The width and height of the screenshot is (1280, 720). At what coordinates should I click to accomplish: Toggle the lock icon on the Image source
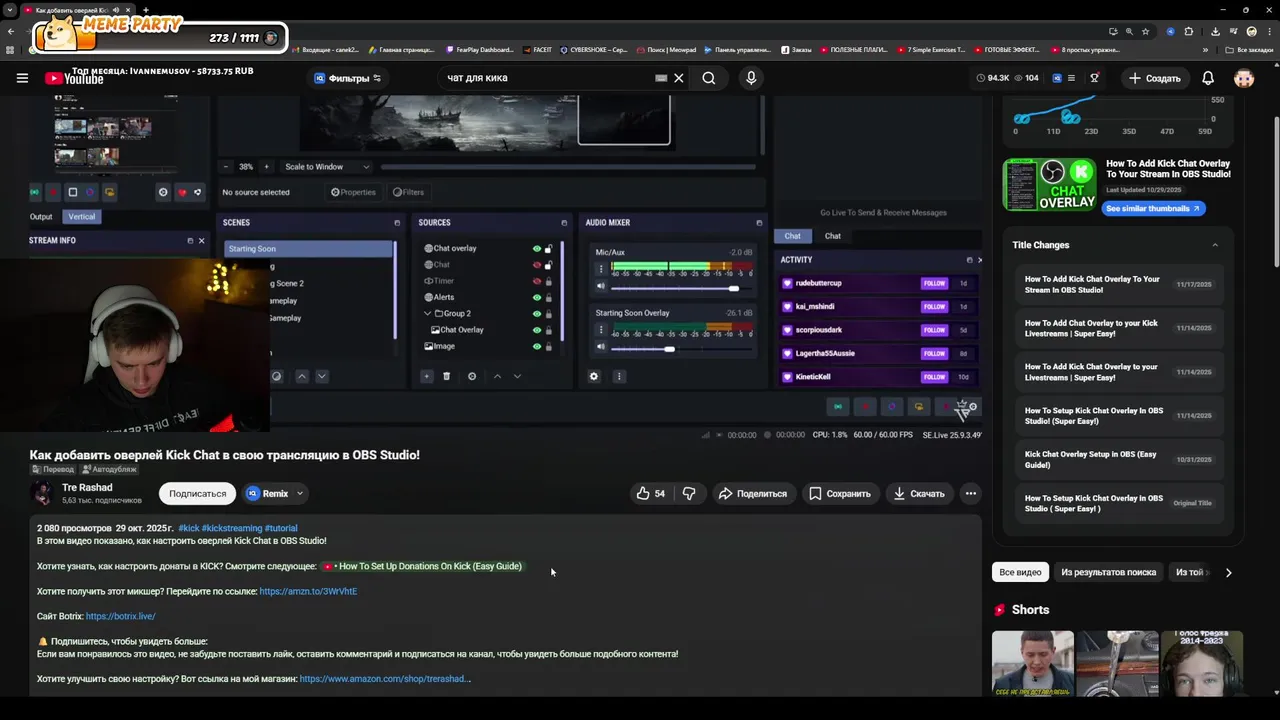click(548, 346)
